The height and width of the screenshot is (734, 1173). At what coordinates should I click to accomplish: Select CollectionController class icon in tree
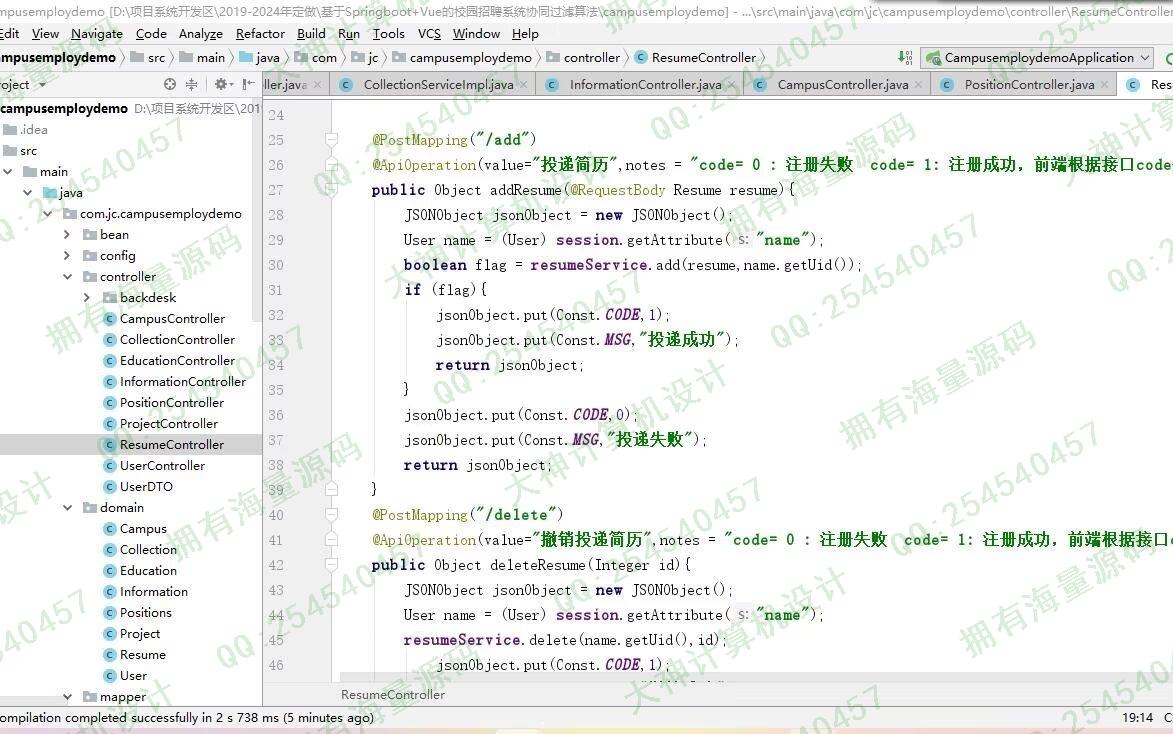[x=109, y=340]
